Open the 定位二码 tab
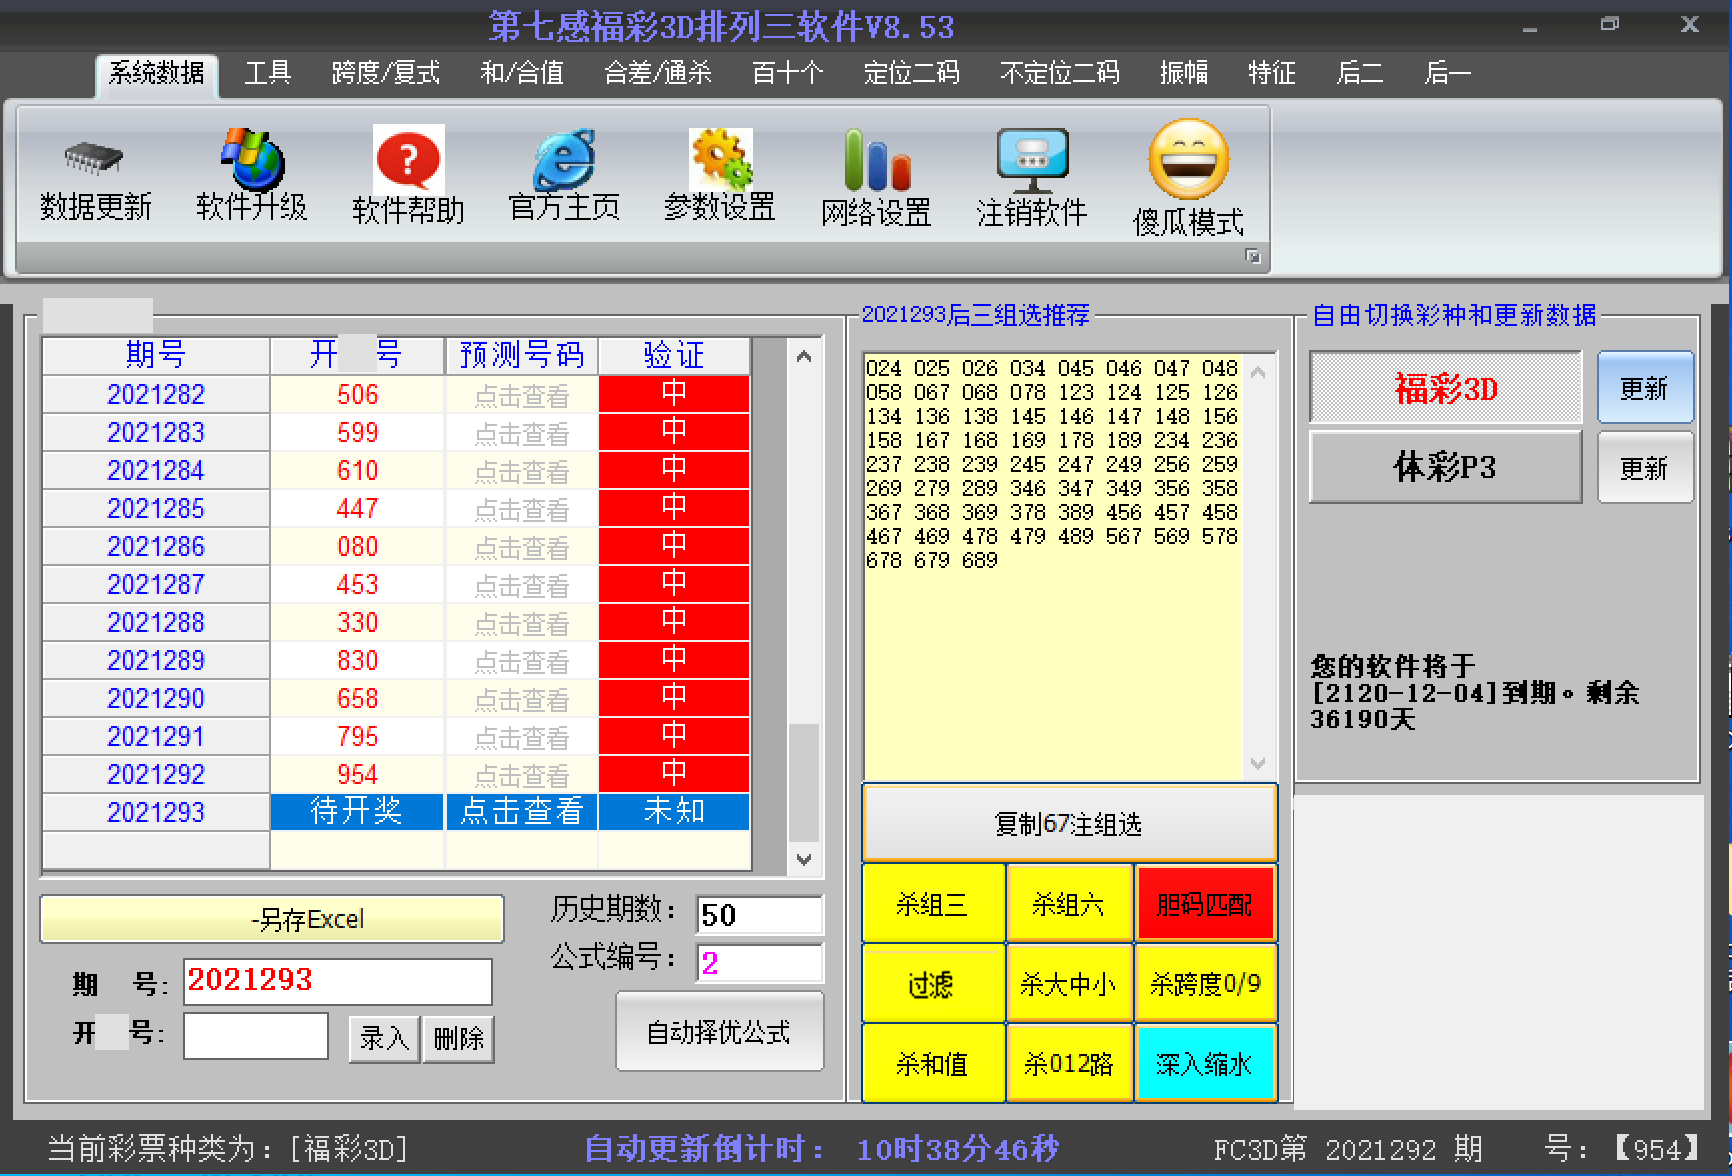 pos(911,73)
